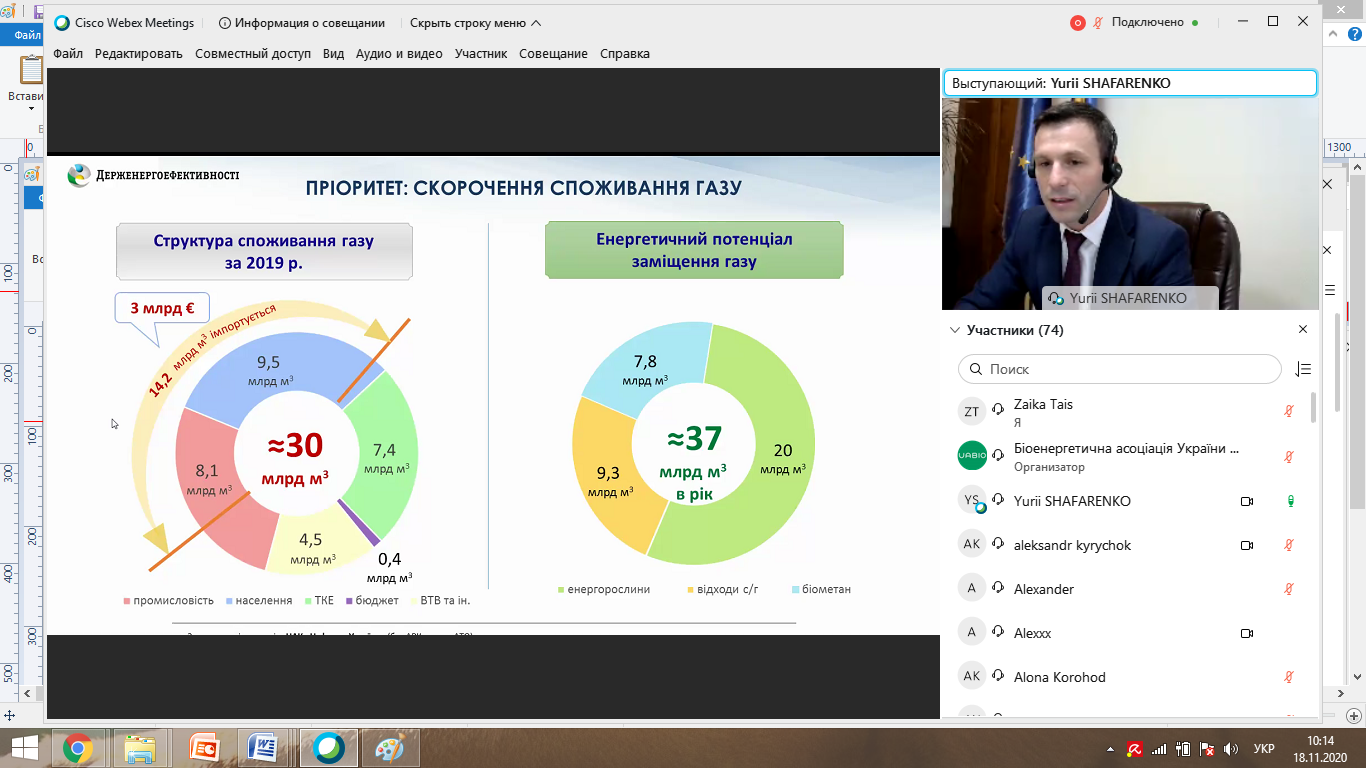The image size is (1366, 768).
Task: Open the Аудио и видео menu
Action: 399,54
